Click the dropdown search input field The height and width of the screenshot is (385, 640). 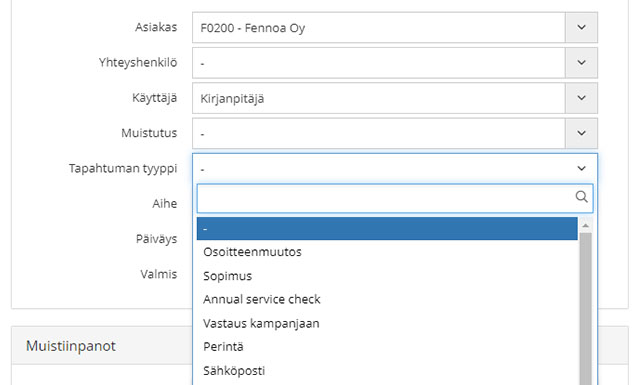pos(395,198)
